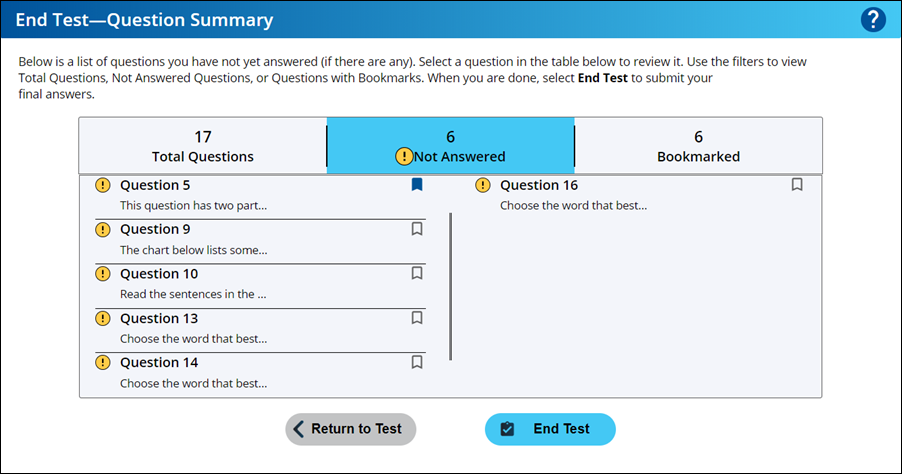The width and height of the screenshot is (902, 474).
Task: Click the warning icon in Not Answered tab
Action: [404, 156]
